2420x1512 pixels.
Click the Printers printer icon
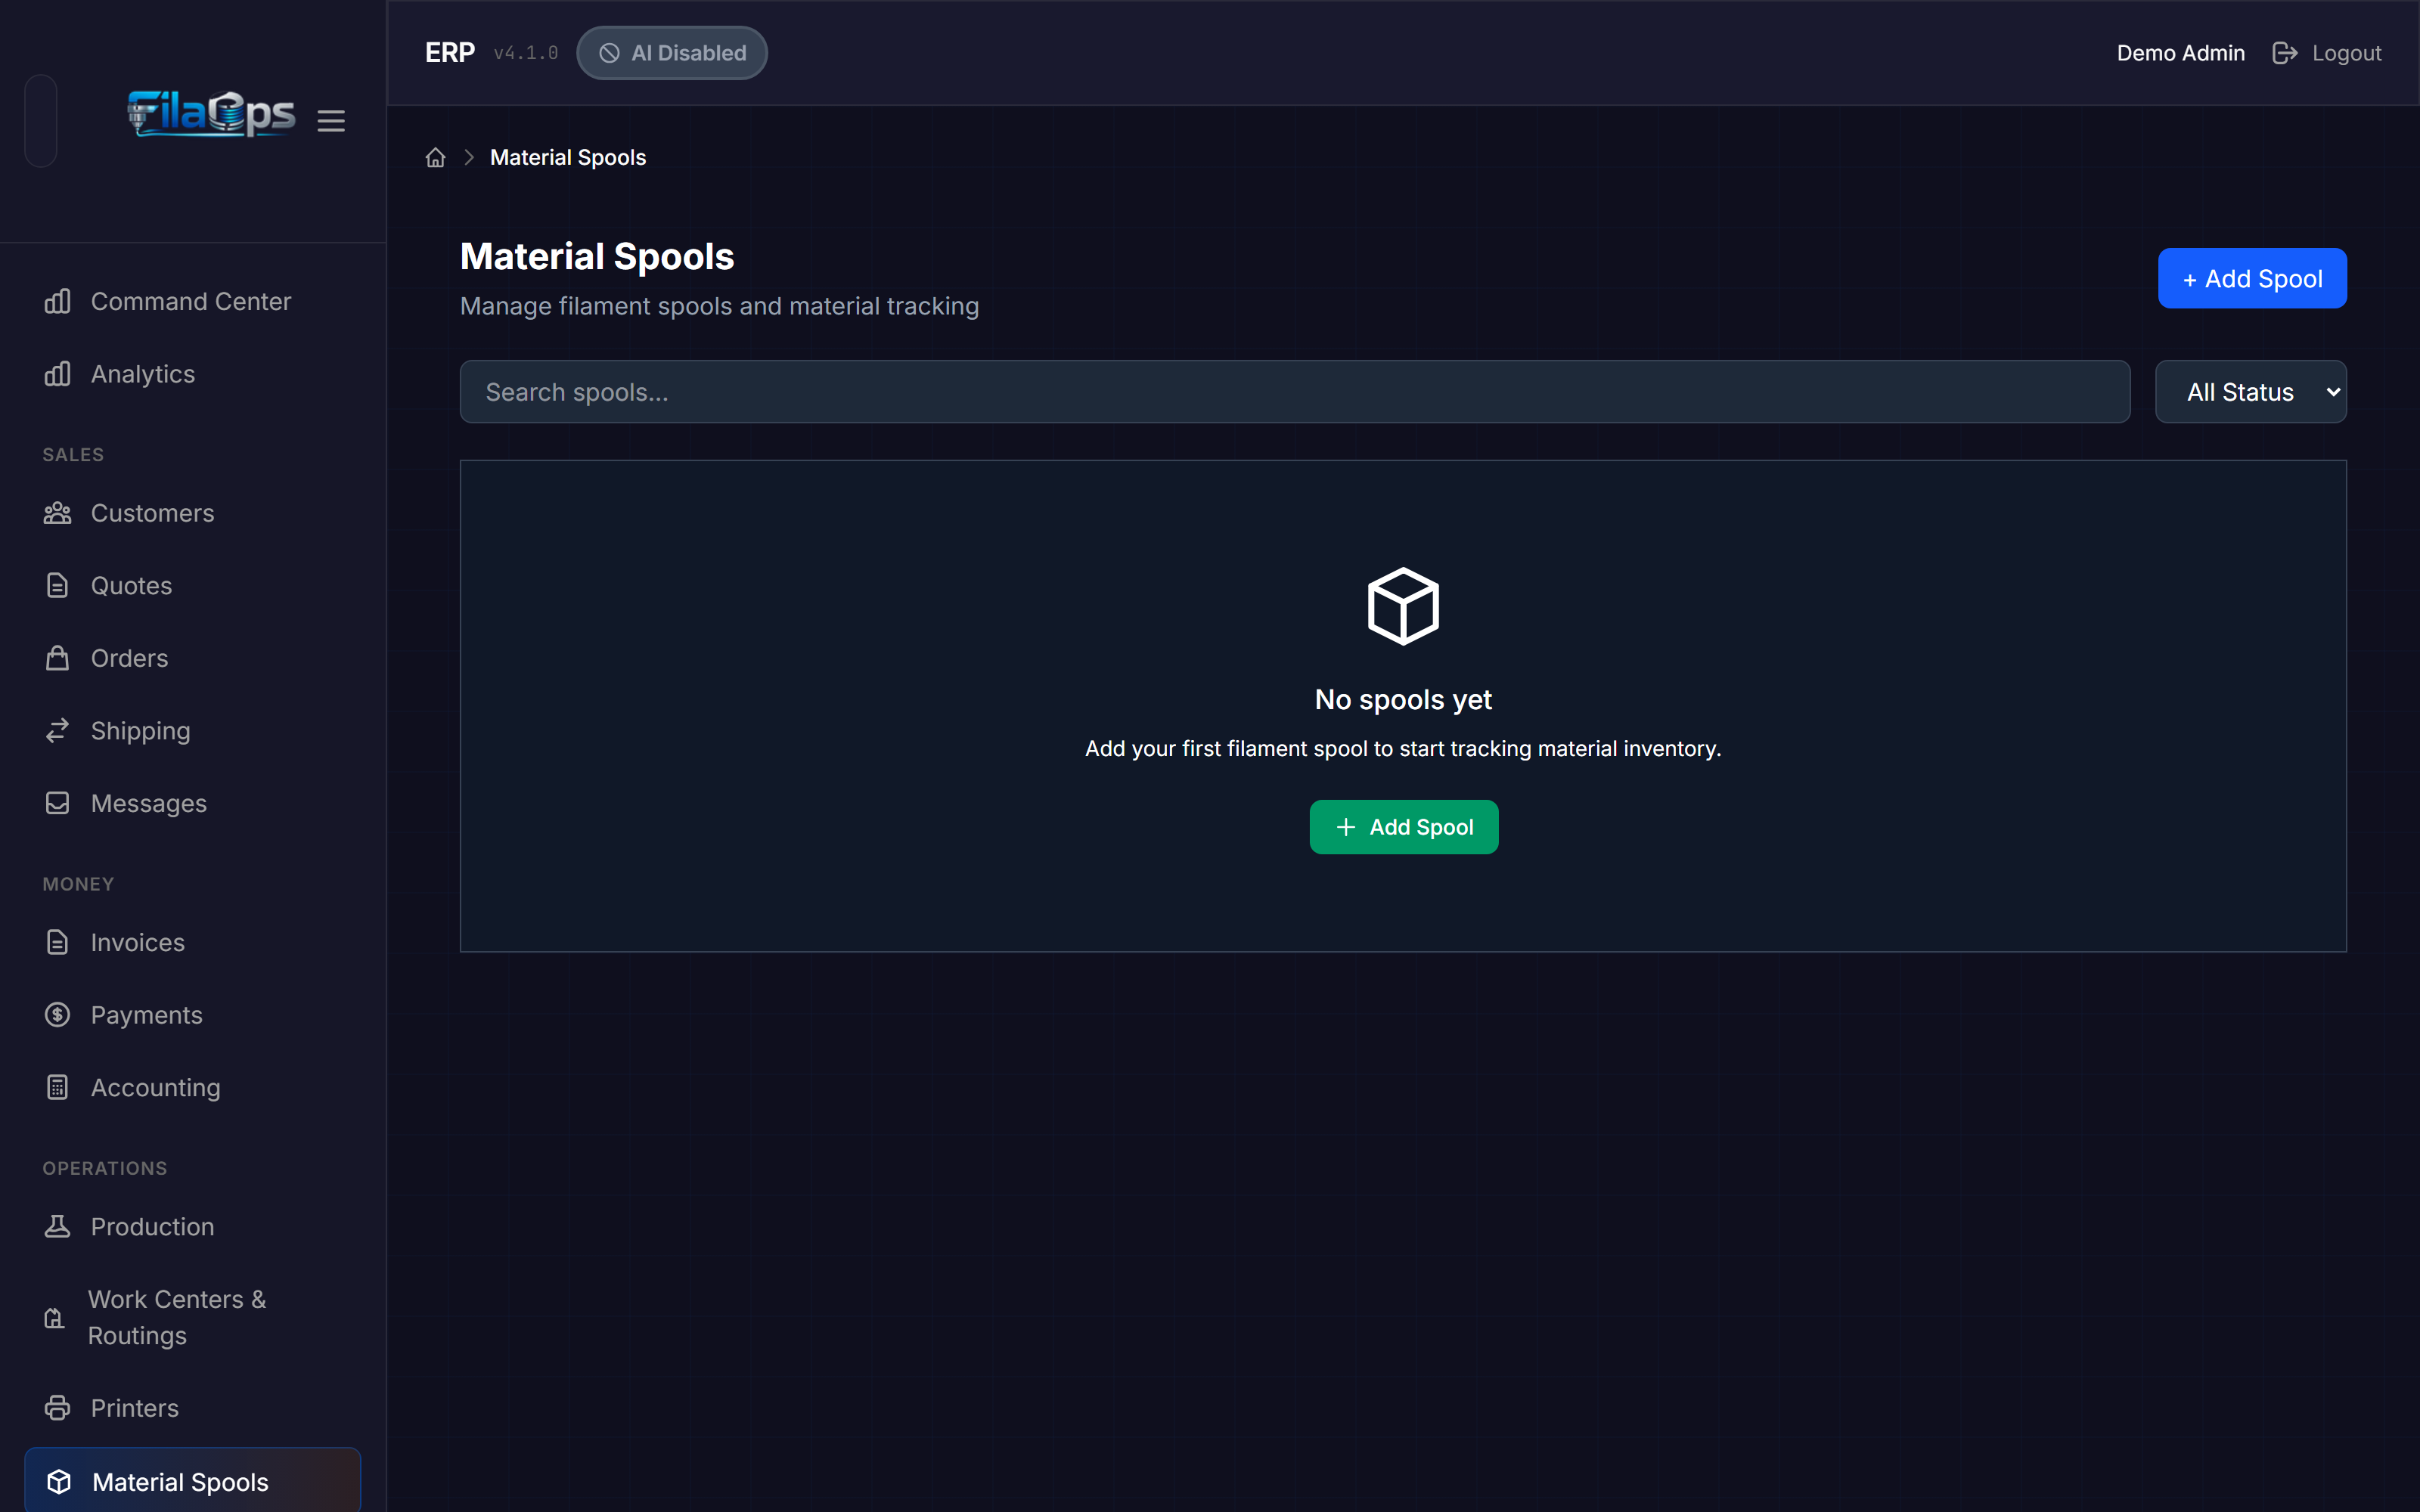pyautogui.click(x=58, y=1408)
